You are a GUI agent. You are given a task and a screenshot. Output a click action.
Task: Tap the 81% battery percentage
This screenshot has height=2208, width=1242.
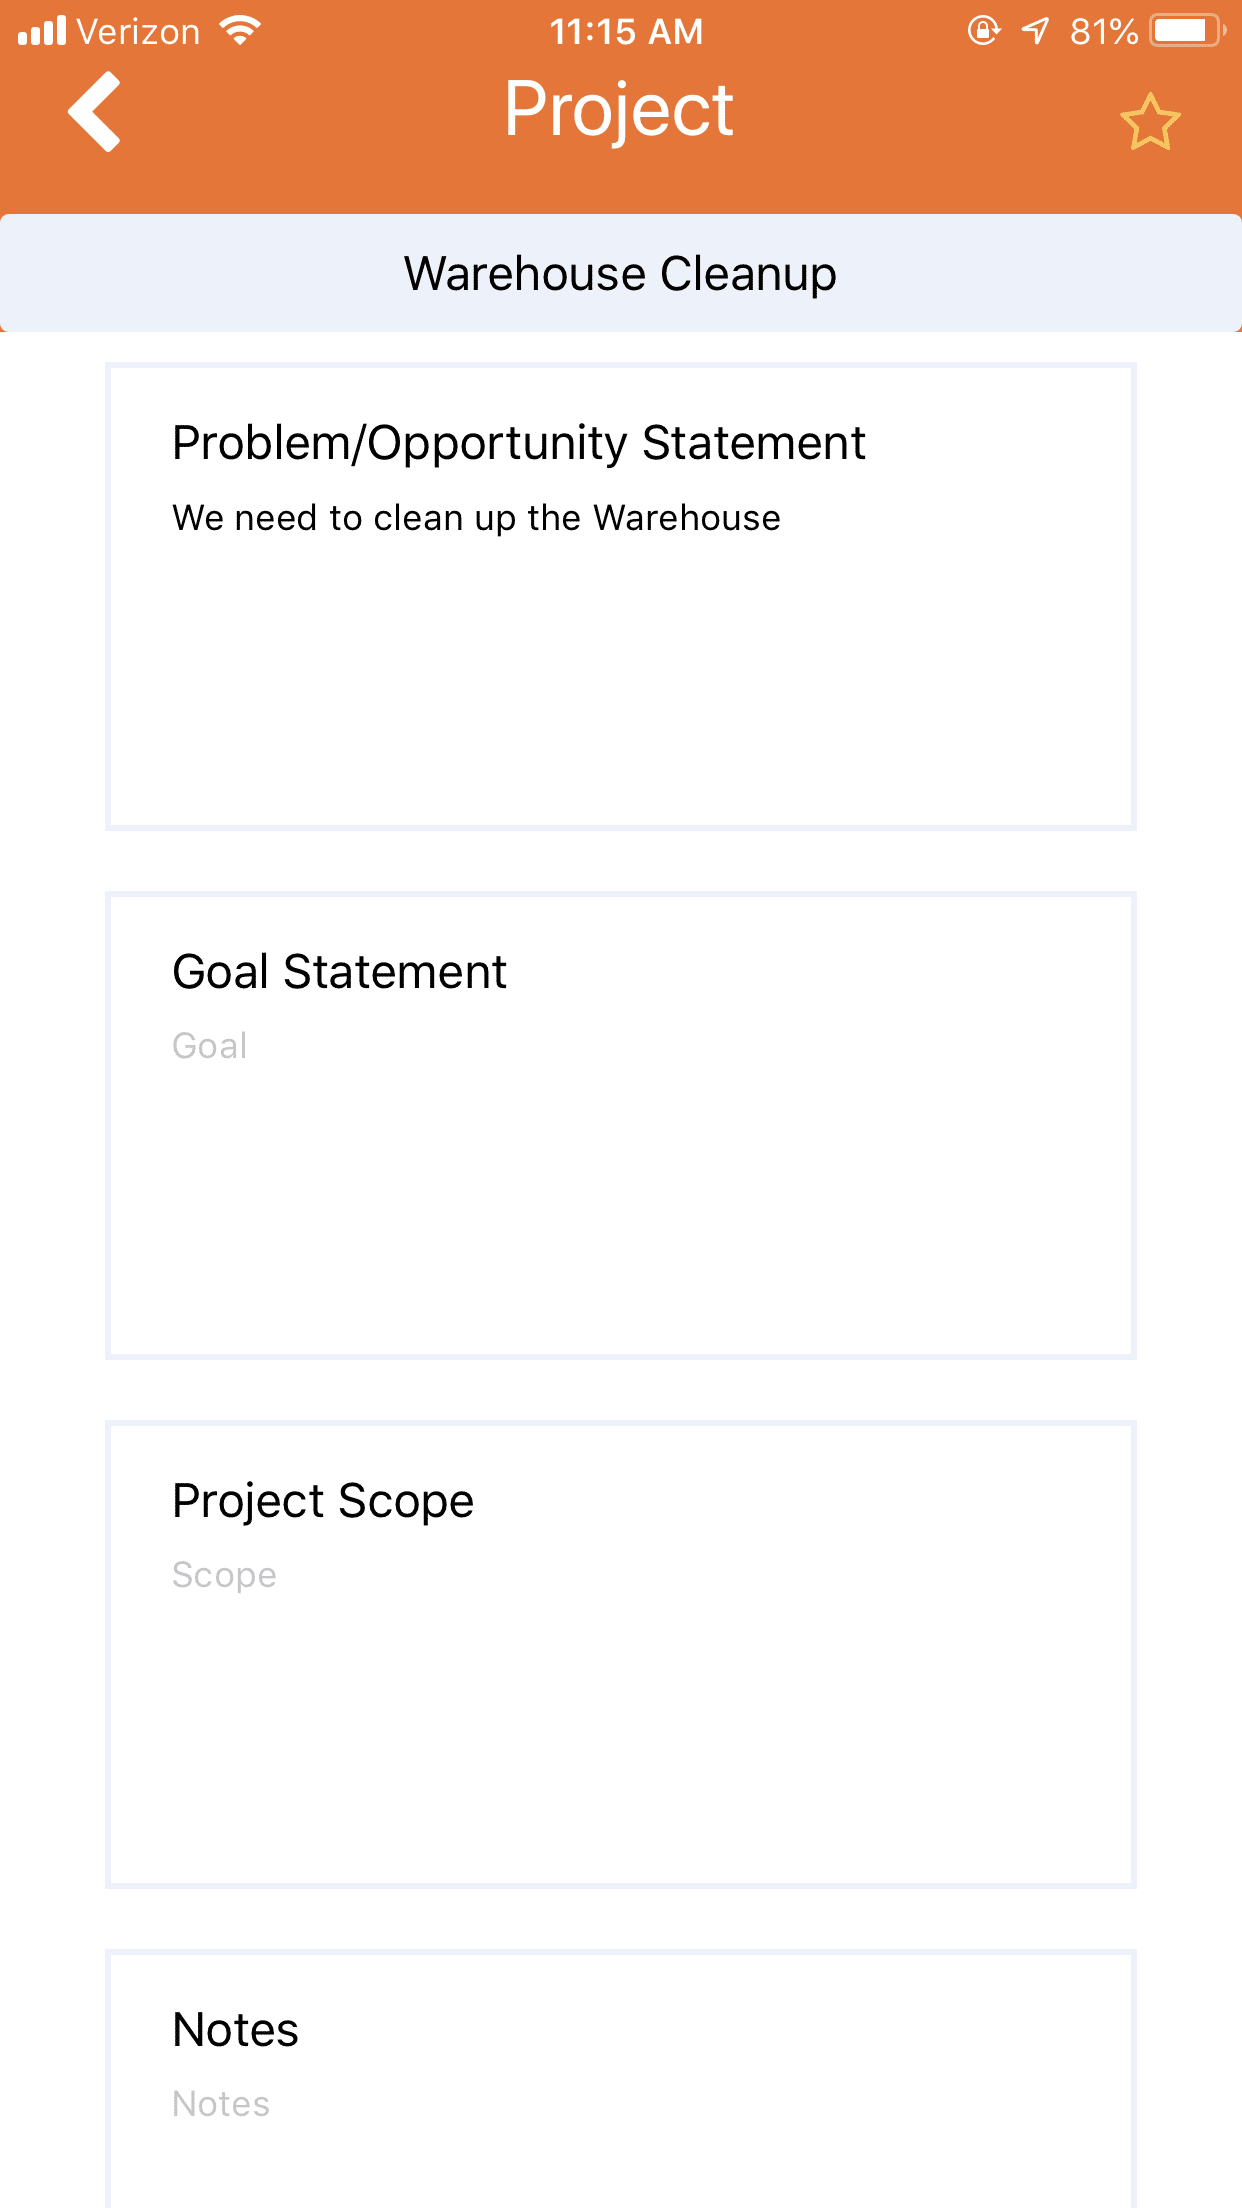coord(1103,31)
